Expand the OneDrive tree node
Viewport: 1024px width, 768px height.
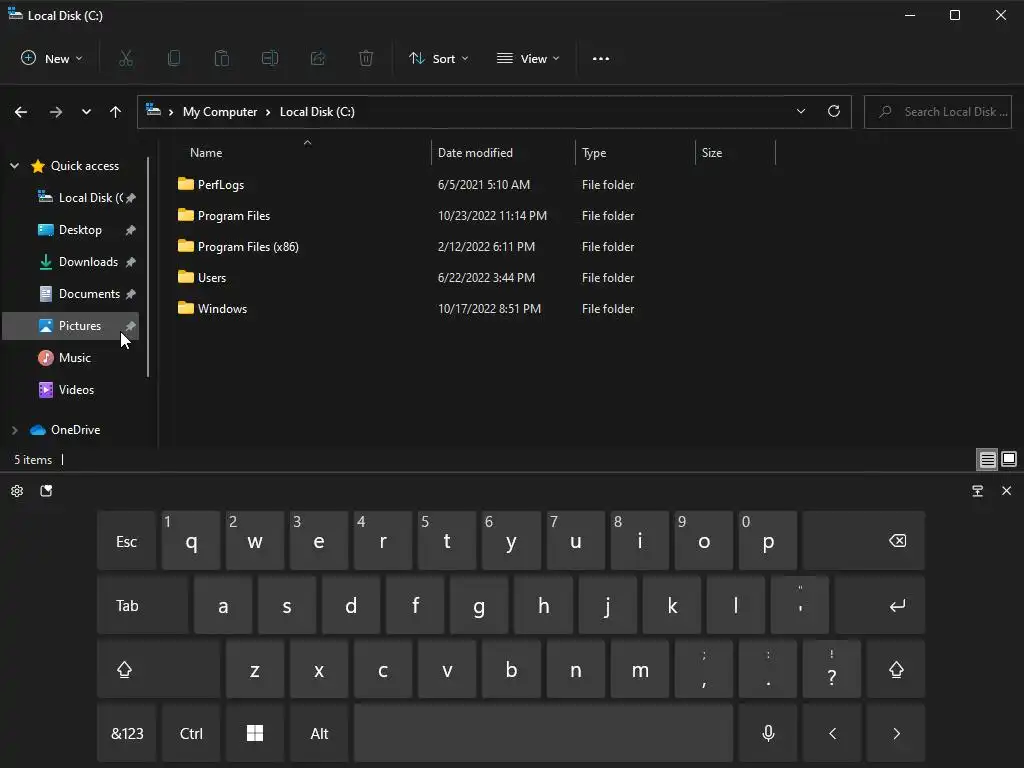tap(14, 430)
